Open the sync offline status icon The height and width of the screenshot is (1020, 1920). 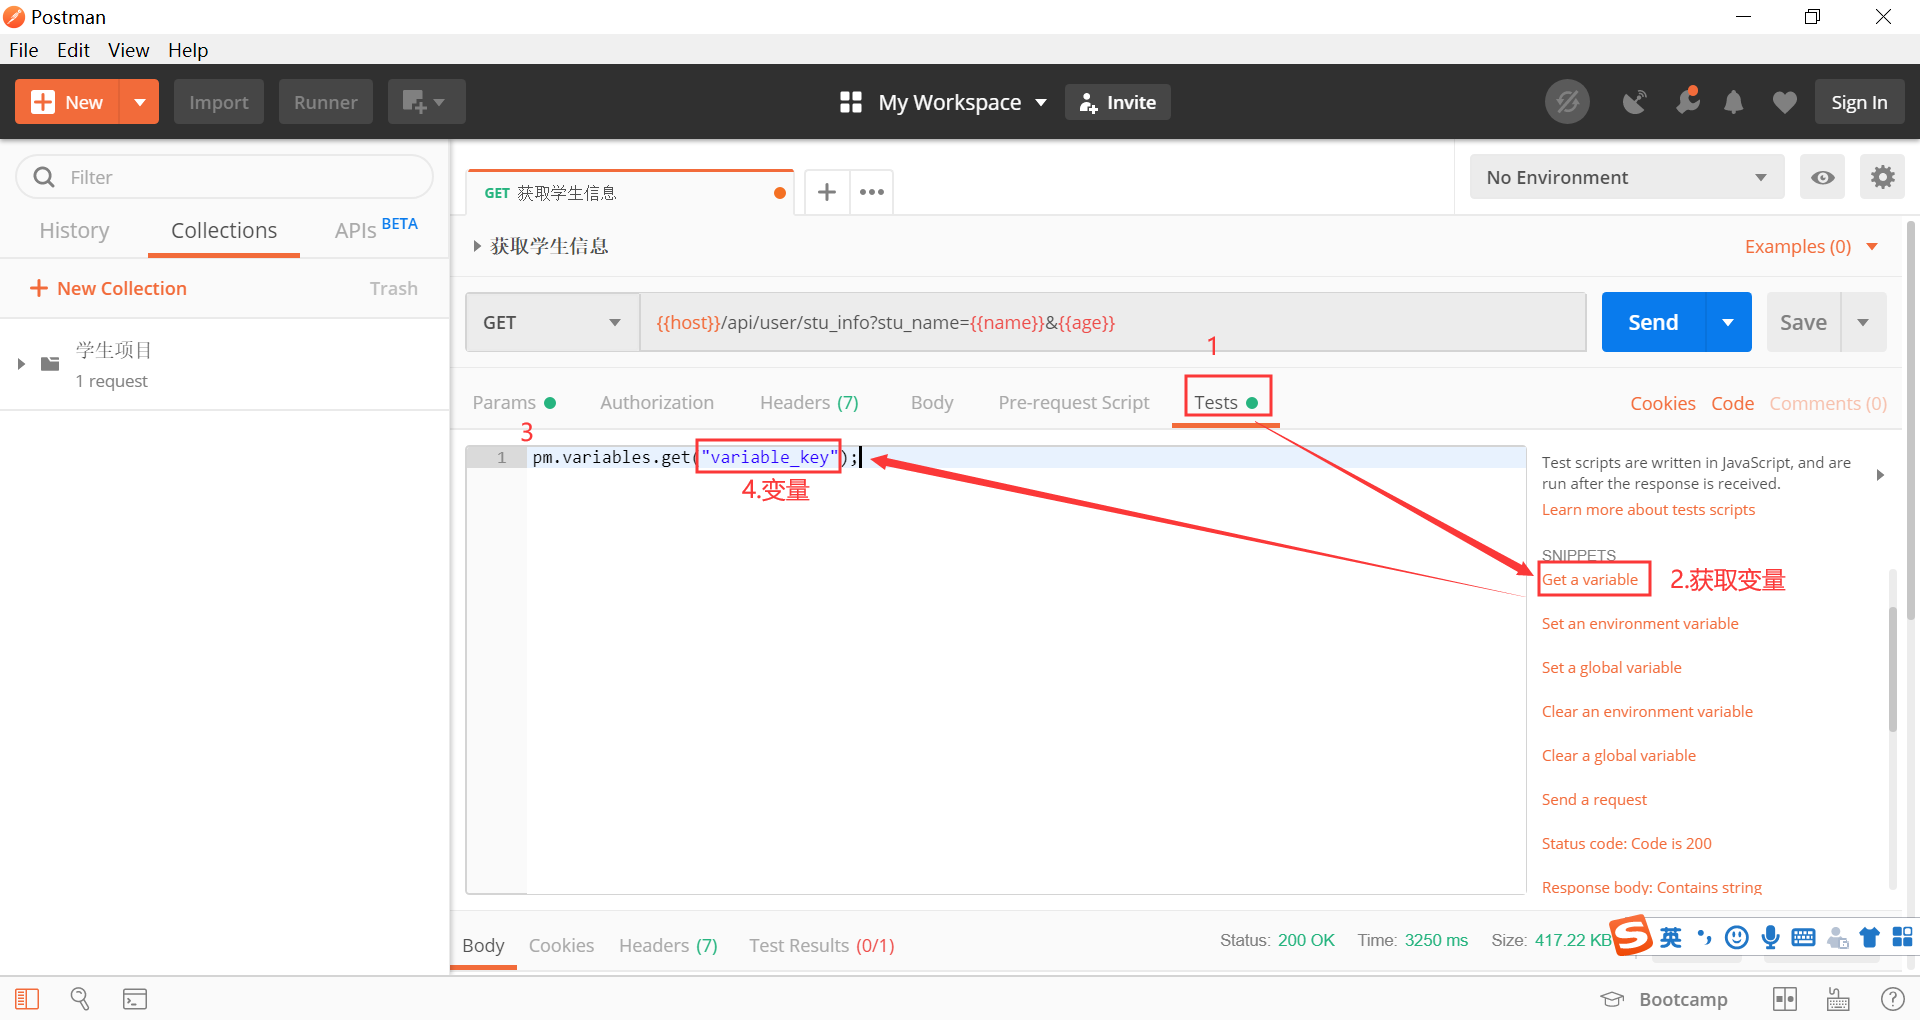click(1567, 102)
